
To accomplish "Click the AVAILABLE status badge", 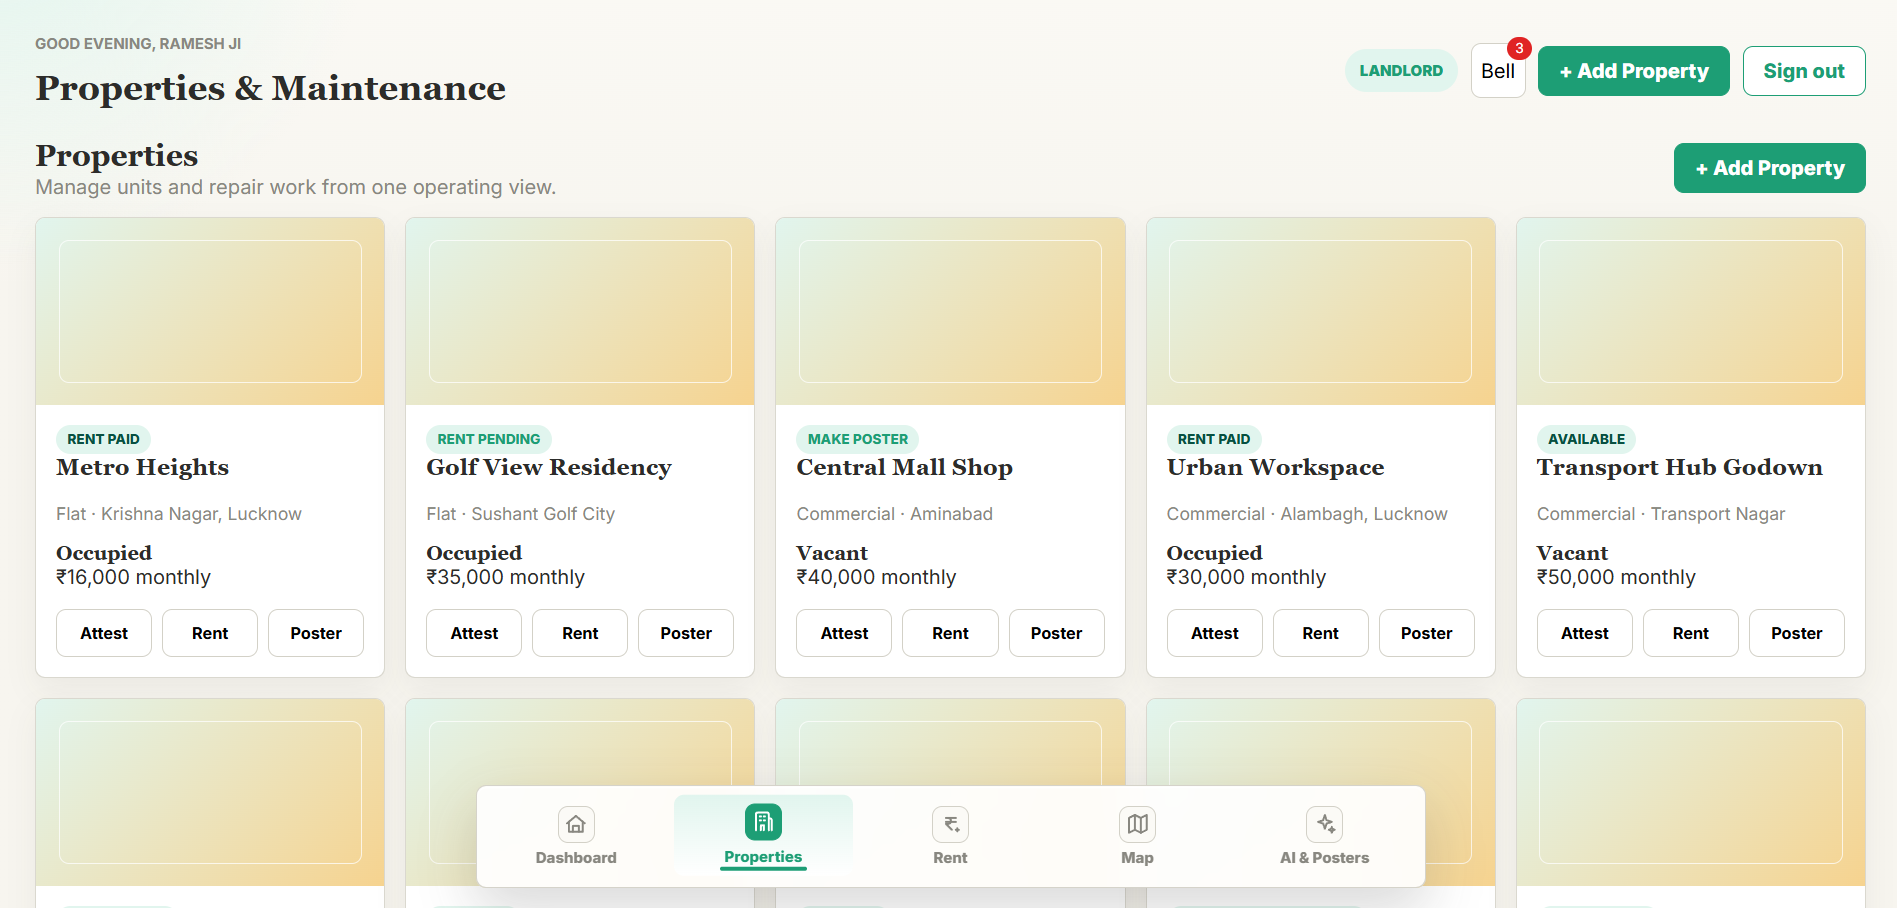I will (x=1587, y=439).
